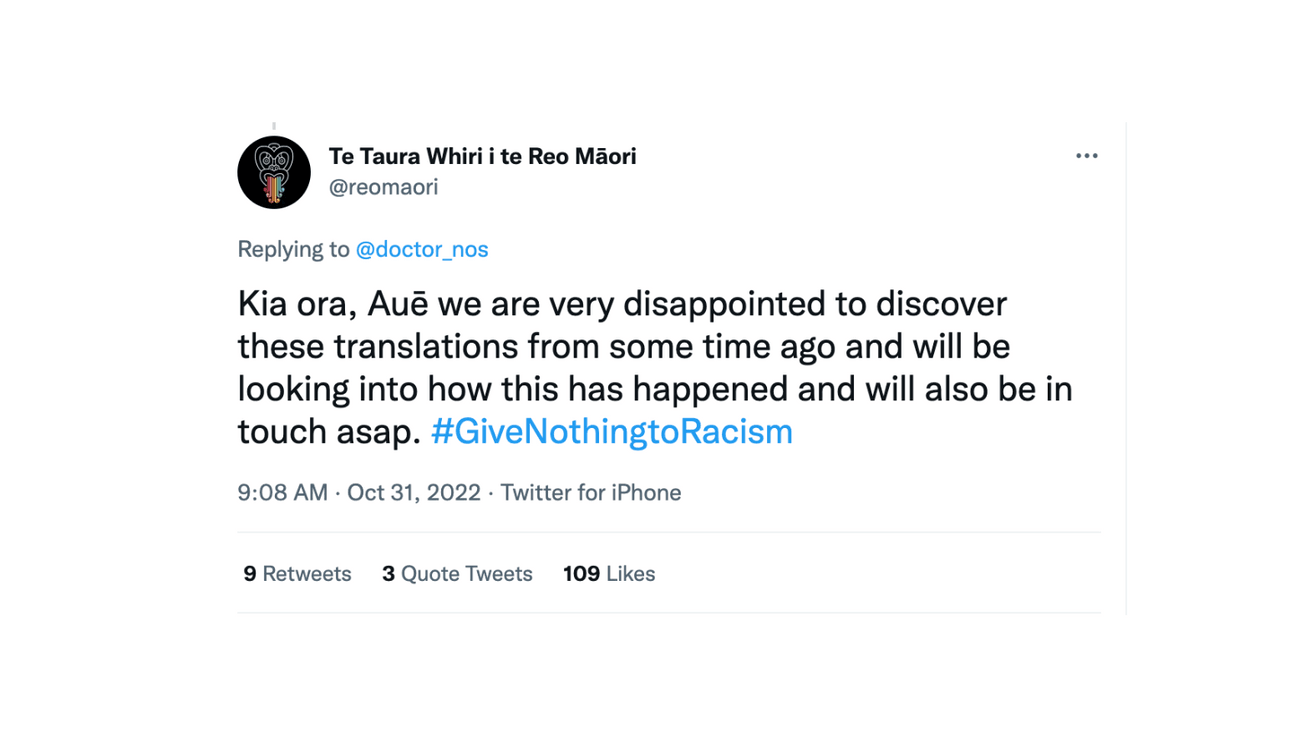Click the @reomaori handle
This screenshot has width=1290, height=734.
[x=383, y=187]
